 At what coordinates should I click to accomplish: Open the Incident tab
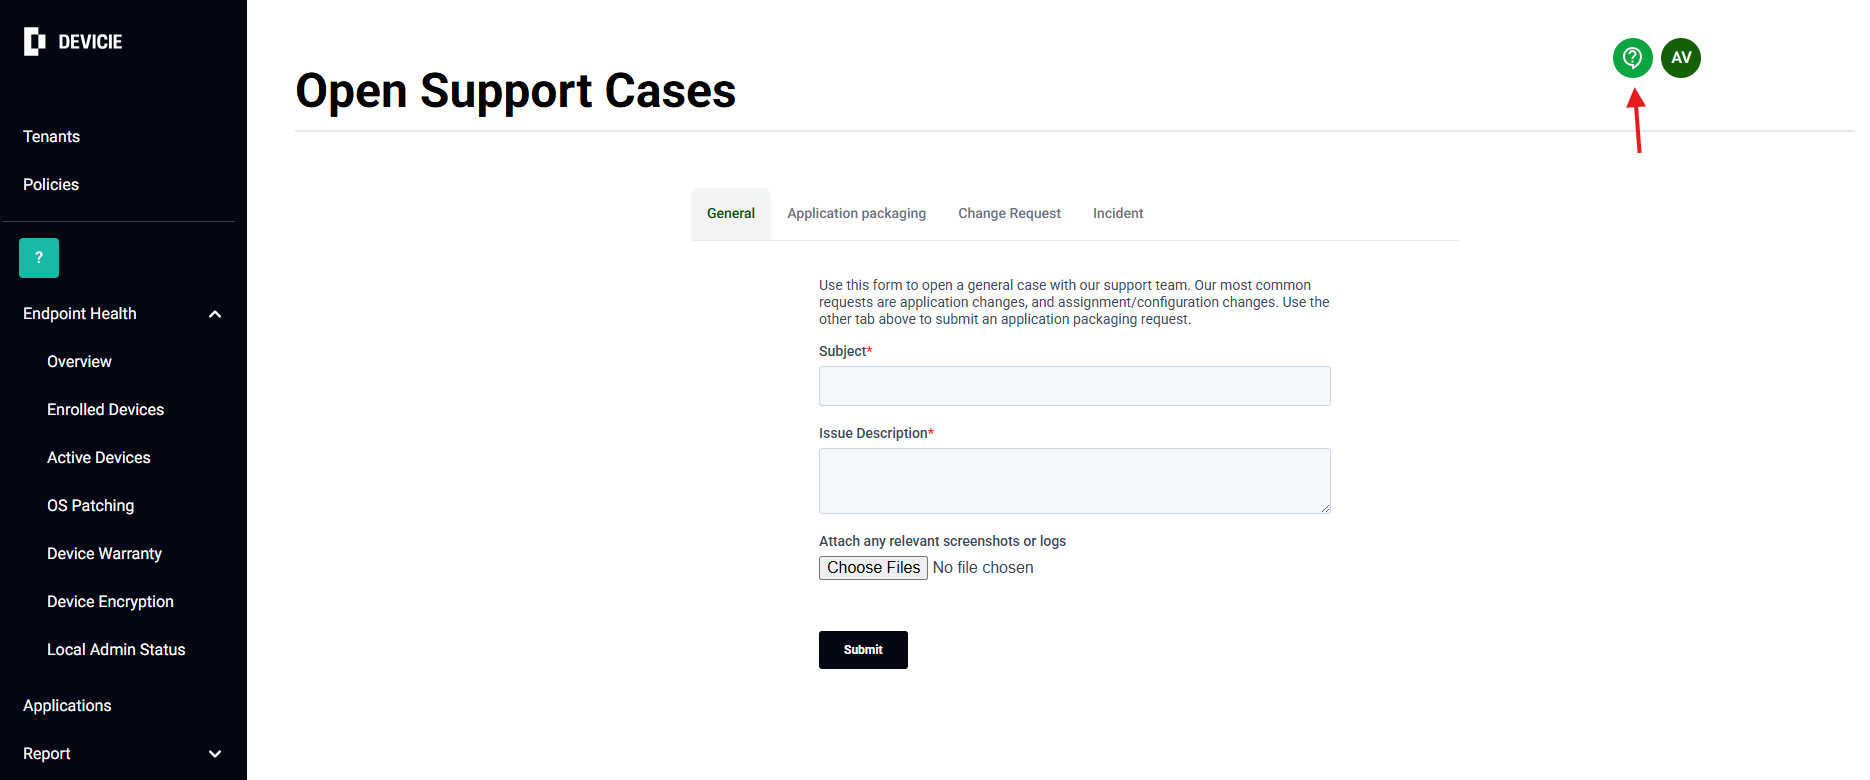click(x=1117, y=213)
